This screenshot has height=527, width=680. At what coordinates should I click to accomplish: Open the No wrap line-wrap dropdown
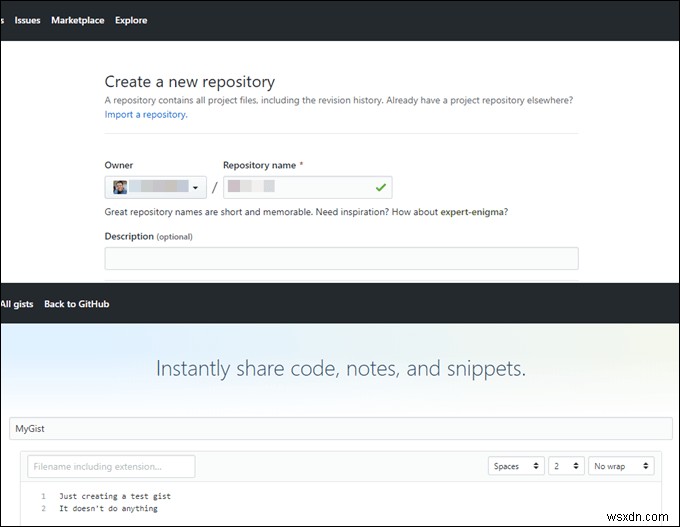tap(621, 466)
